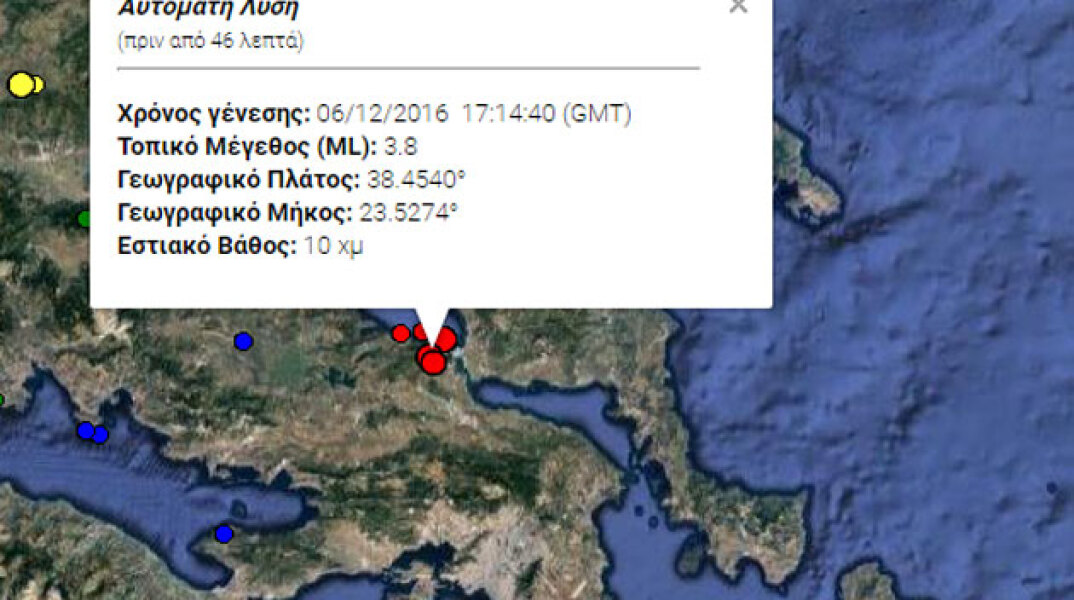The width and height of the screenshot is (1074, 600).
Task: Click the latitude value 38.4540°
Action: pos(416,179)
